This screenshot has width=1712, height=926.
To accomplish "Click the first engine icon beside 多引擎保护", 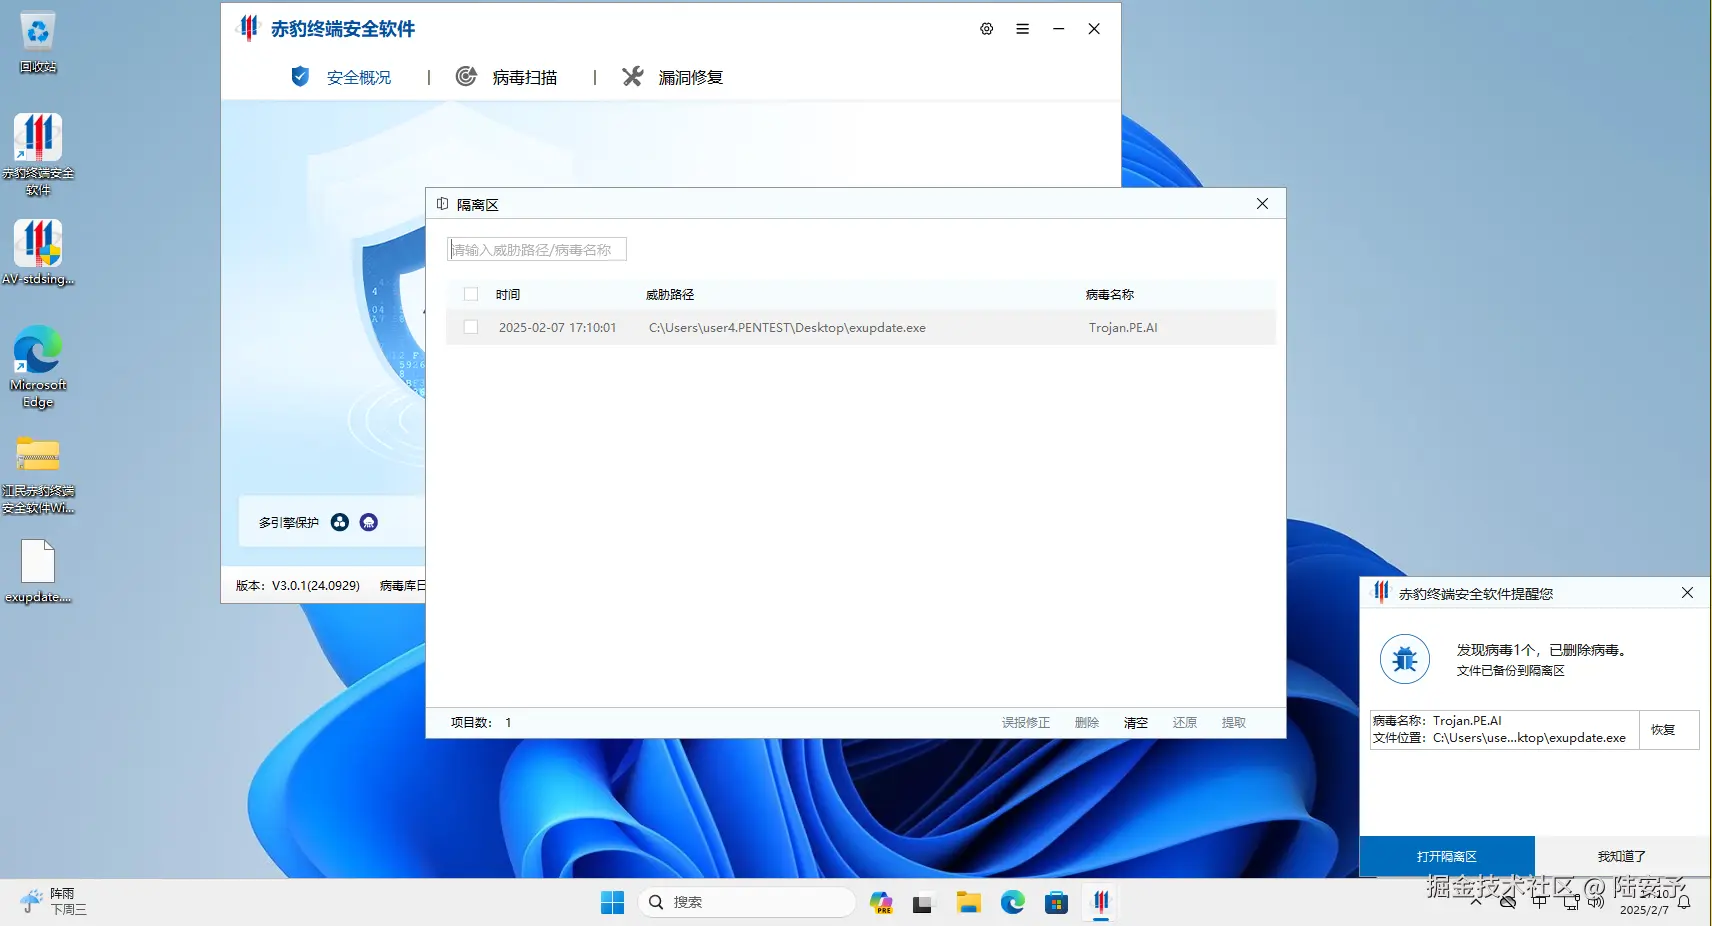I will coord(340,522).
